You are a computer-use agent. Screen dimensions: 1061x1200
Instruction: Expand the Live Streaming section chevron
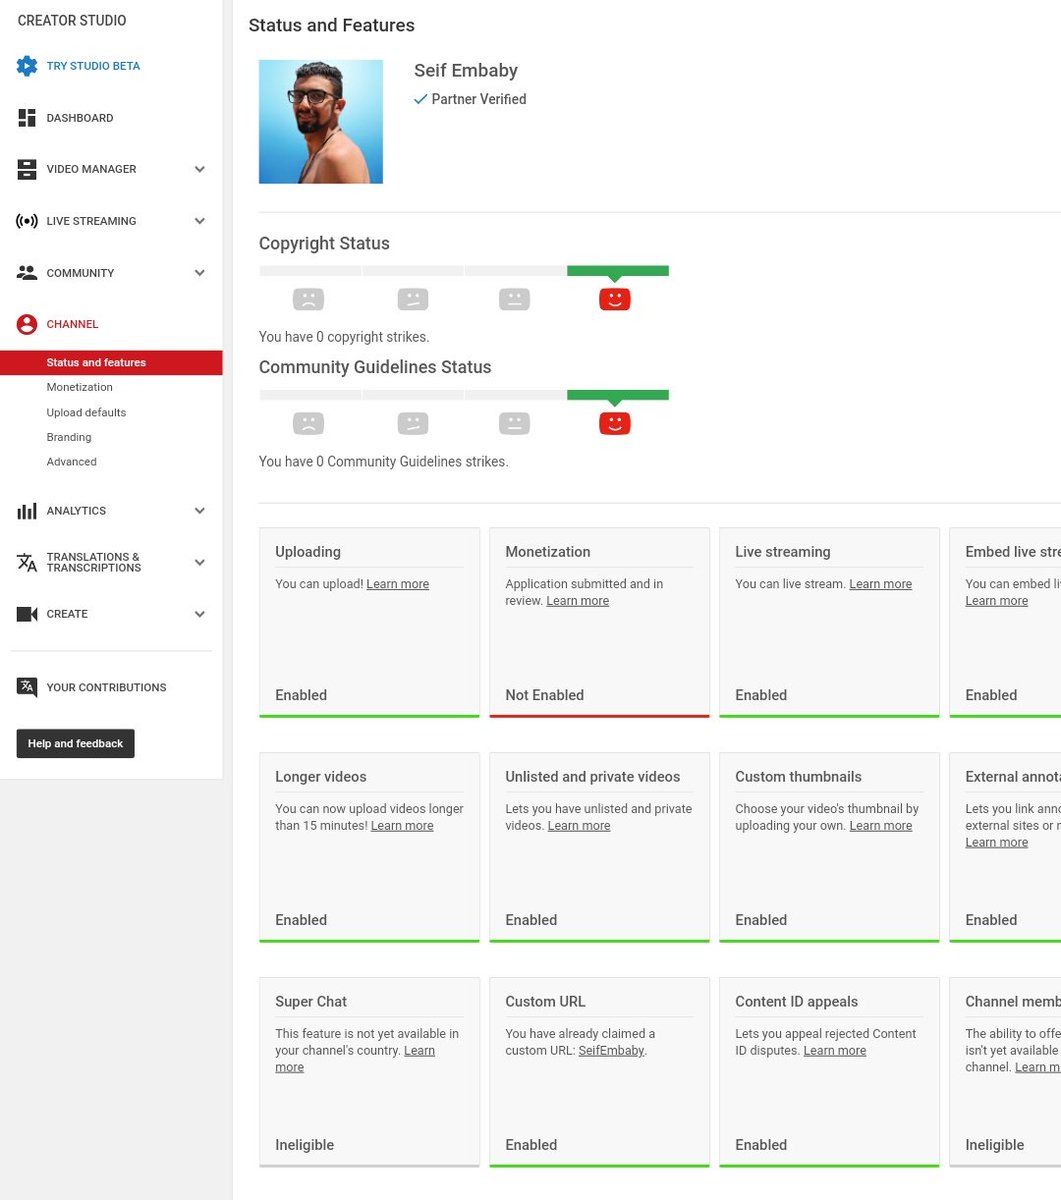click(x=200, y=221)
